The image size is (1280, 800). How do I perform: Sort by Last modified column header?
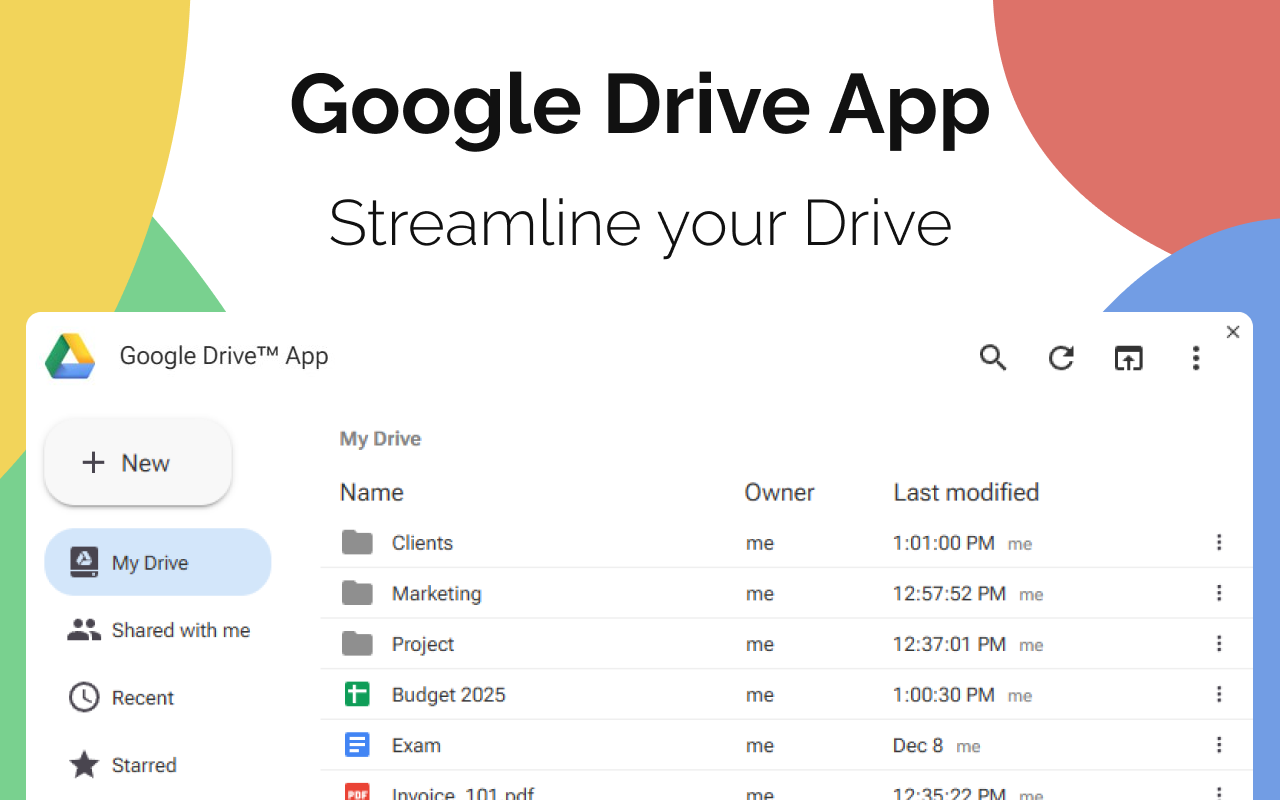click(966, 492)
